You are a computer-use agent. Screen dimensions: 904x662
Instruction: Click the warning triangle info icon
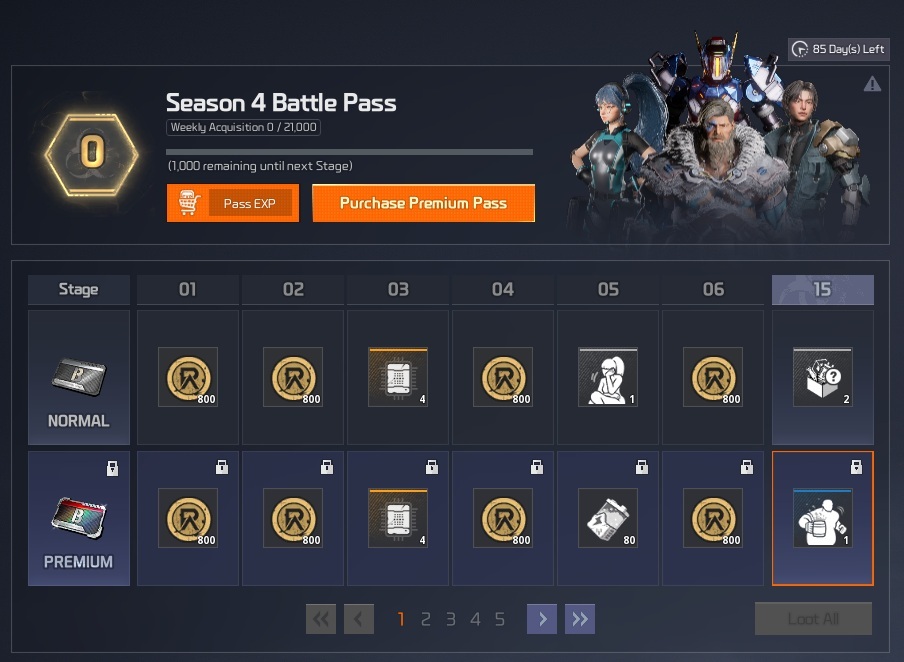[x=872, y=84]
